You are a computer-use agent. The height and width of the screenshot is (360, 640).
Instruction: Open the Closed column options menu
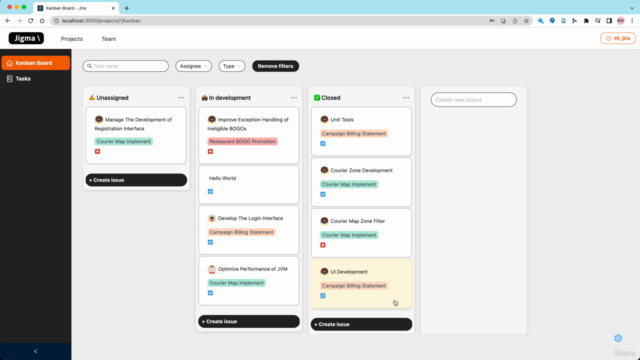coord(406,98)
